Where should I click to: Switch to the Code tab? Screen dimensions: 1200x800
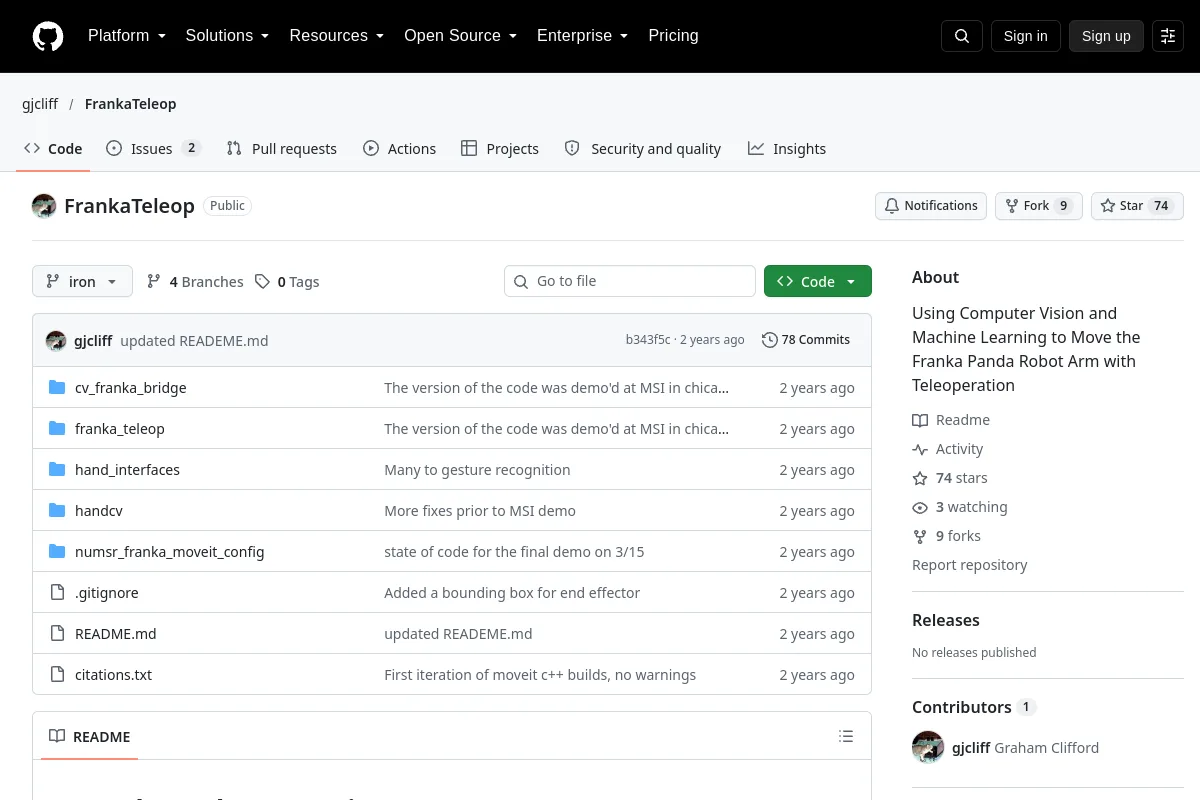point(53,149)
